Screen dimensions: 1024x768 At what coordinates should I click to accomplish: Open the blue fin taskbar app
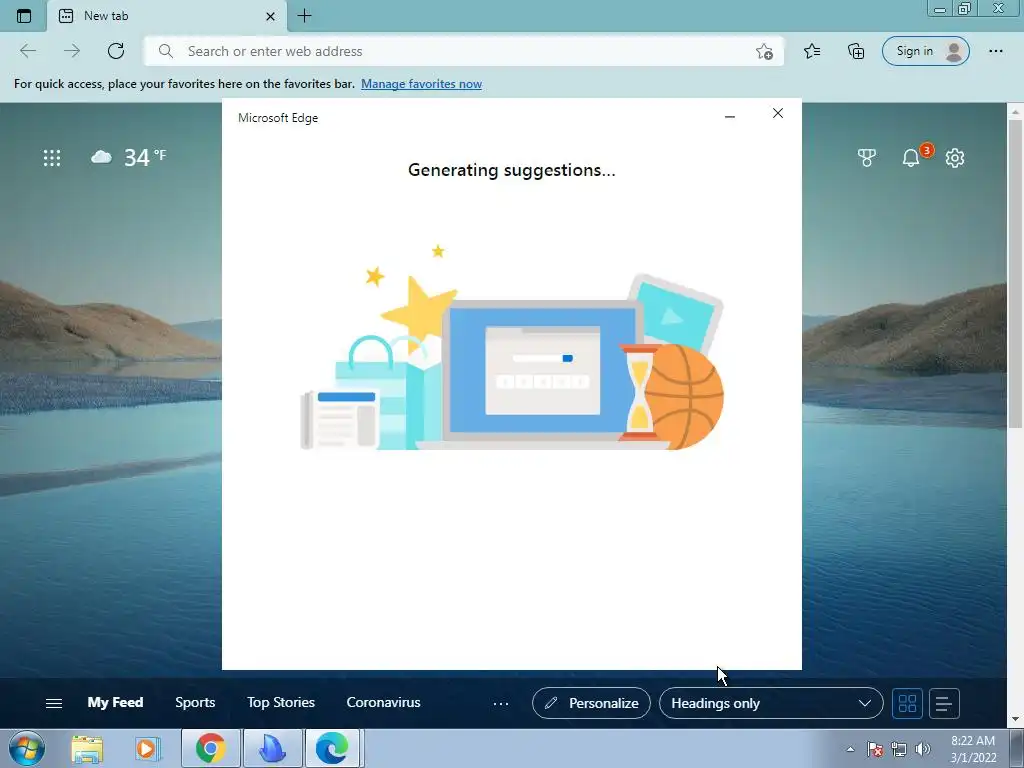pyautogui.click(x=272, y=748)
